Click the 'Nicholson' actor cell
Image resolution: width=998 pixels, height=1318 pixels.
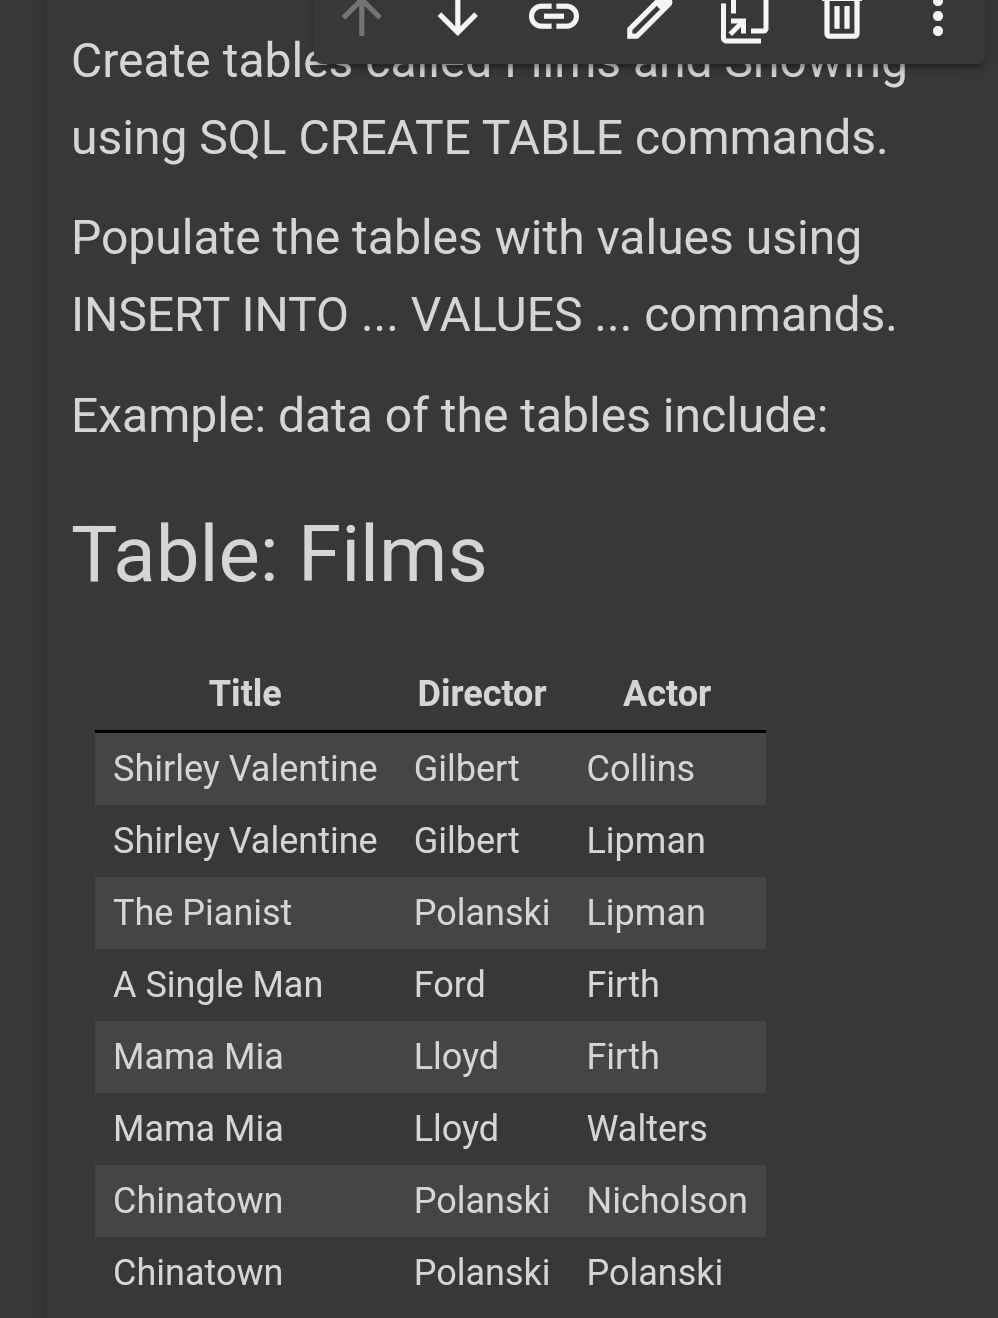[x=667, y=1201]
